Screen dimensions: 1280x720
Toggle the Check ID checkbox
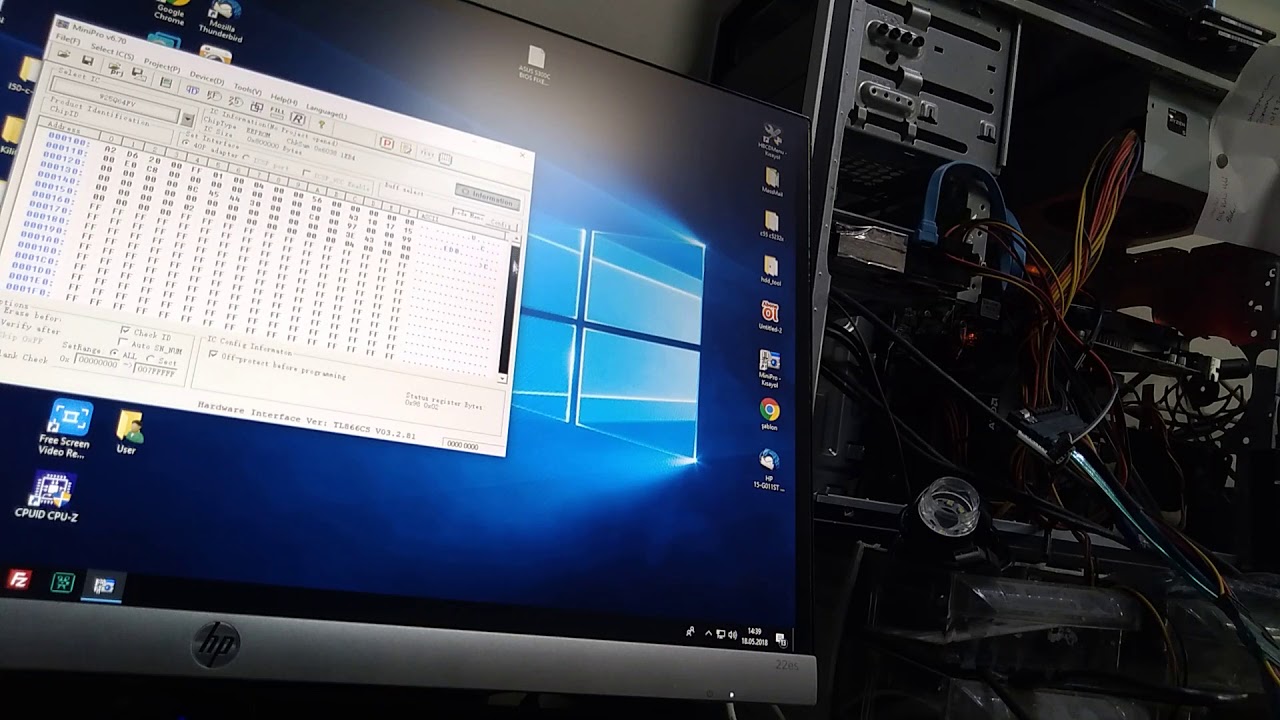[x=125, y=330]
